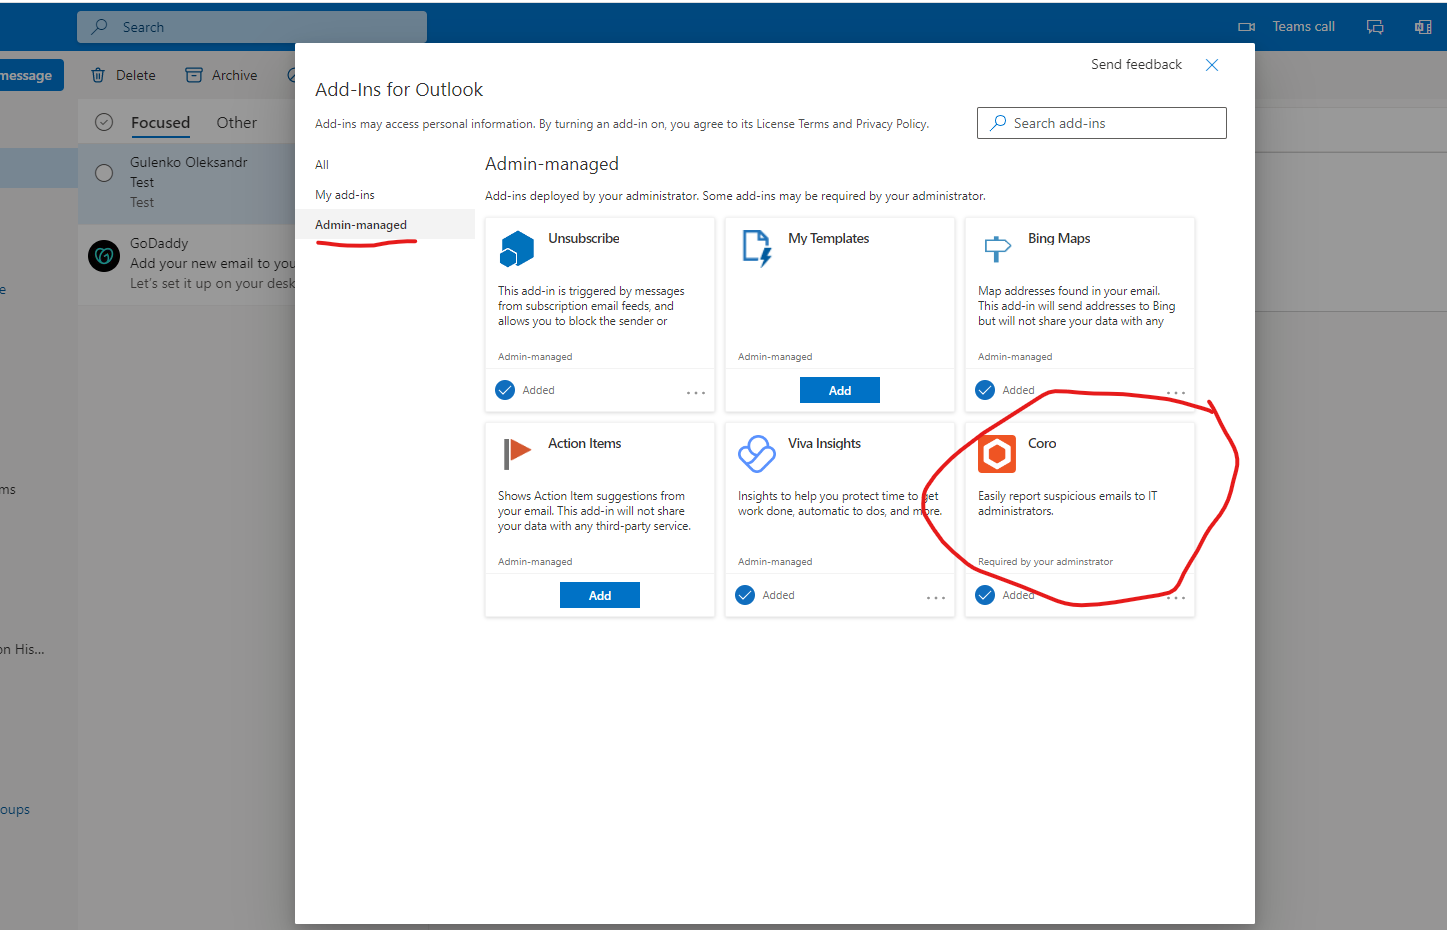1447x930 pixels.
Task: Switch to the Other inbox tab
Action: pyautogui.click(x=237, y=123)
